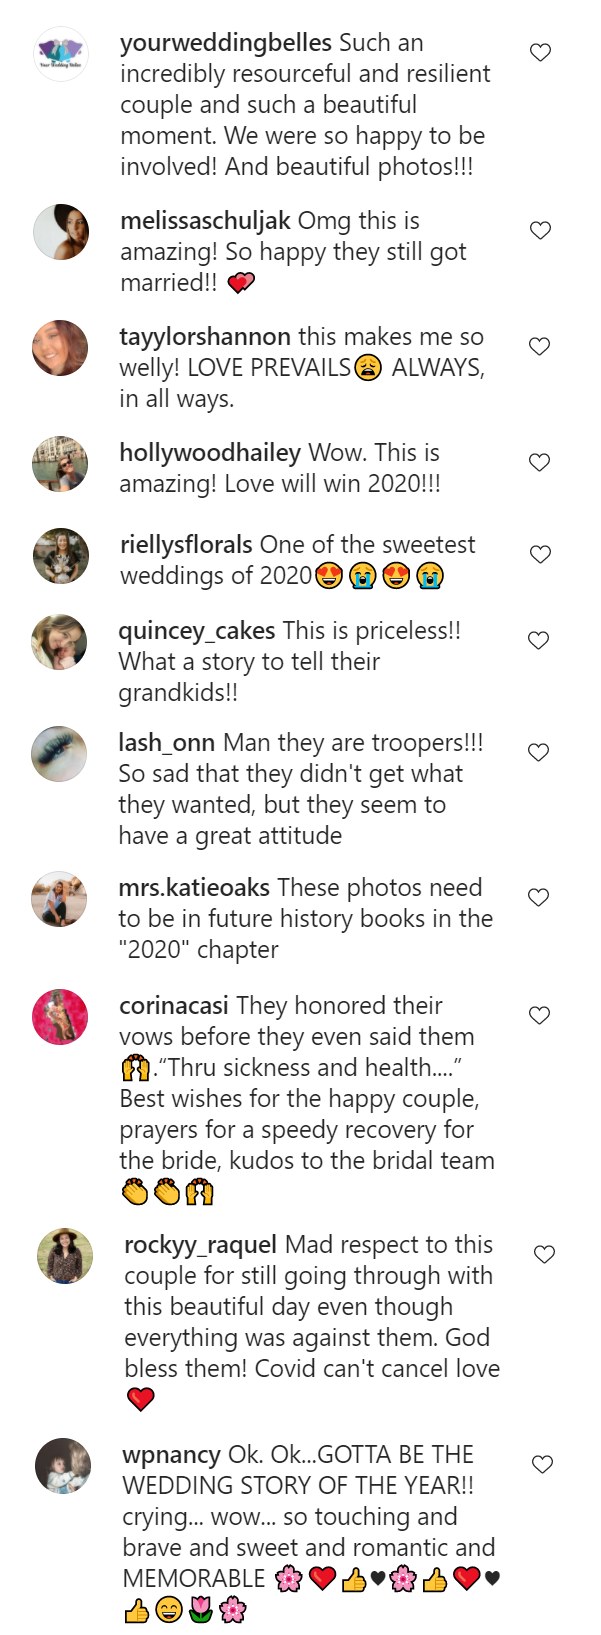View melissaschuljak's profile picture
This screenshot has width=601, height=1635.
(x=60, y=232)
